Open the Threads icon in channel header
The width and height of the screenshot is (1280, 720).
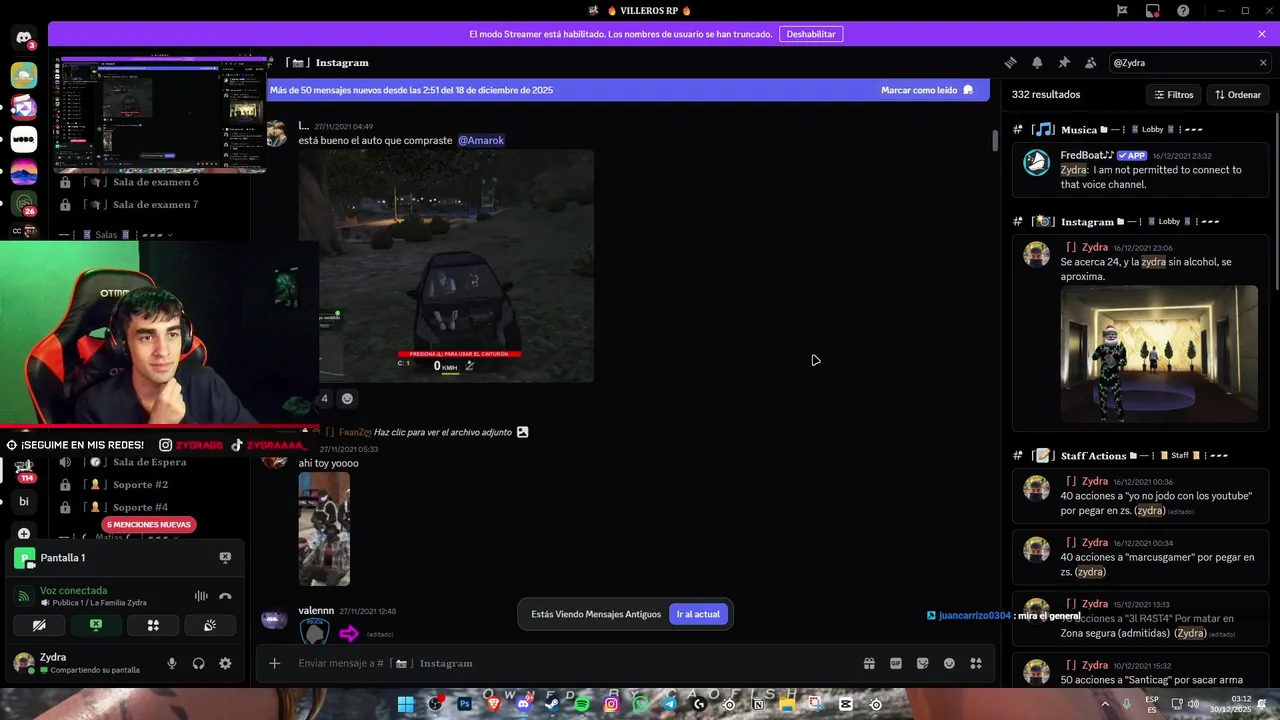(1010, 62)
